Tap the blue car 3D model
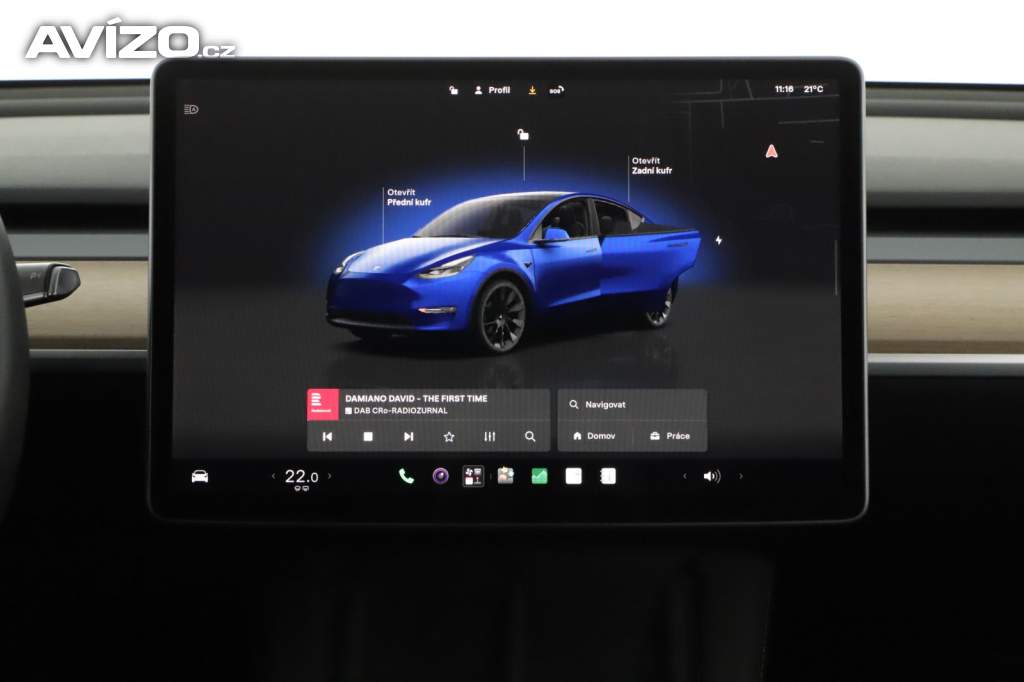The width and height of the screenshot is (1024, 682). point(513,271)
